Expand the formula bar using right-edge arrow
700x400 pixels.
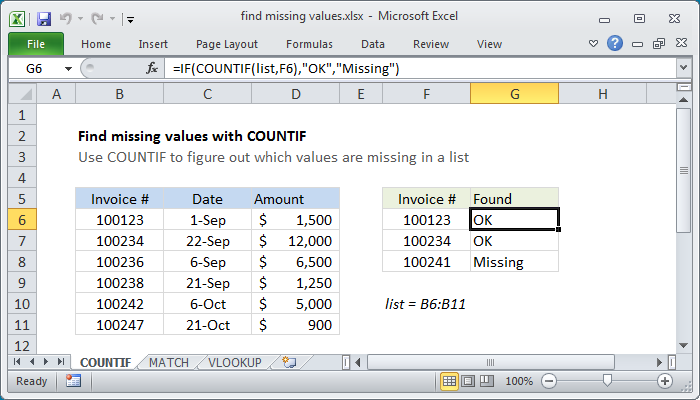point(684,68)
